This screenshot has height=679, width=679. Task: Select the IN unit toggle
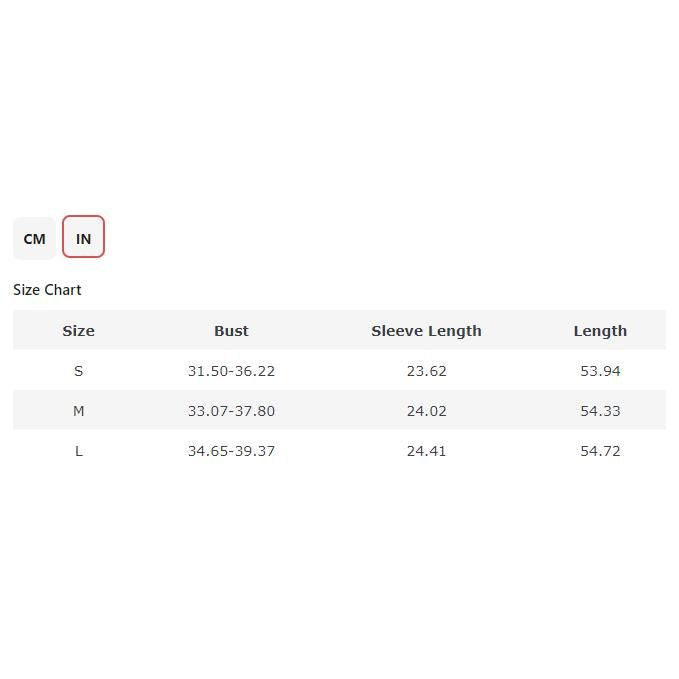83,238
